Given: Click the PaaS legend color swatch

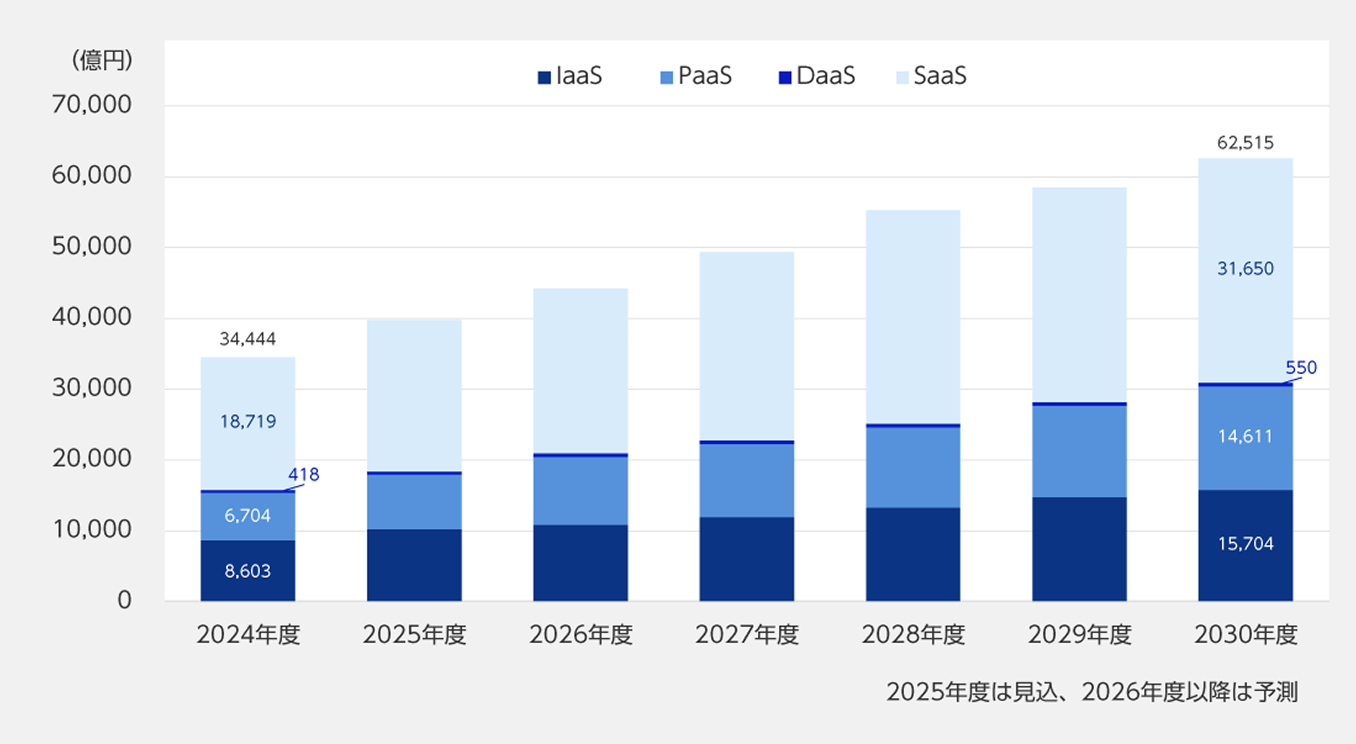Looking at the screenshot, I should [x=667, y=77].
